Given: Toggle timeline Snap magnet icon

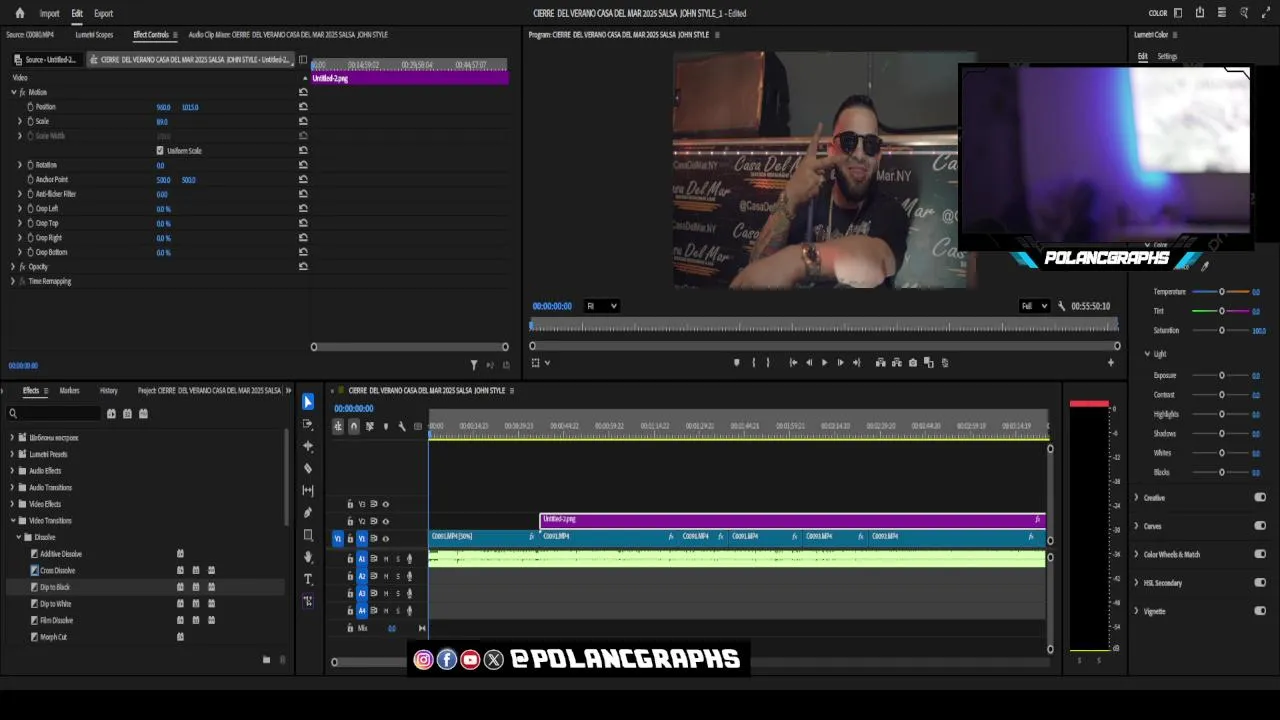Looking at the screenshot, I should pos(353,426).
